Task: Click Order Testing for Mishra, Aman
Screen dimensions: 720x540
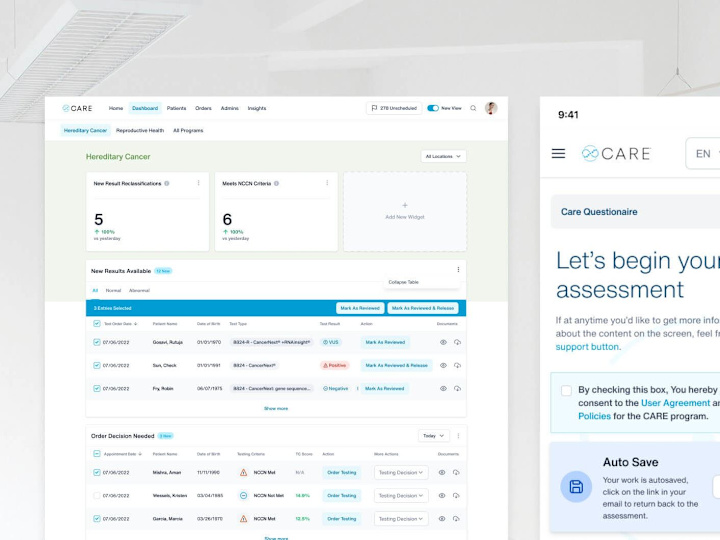Action: pyautogui.click(x=342, y=472)
